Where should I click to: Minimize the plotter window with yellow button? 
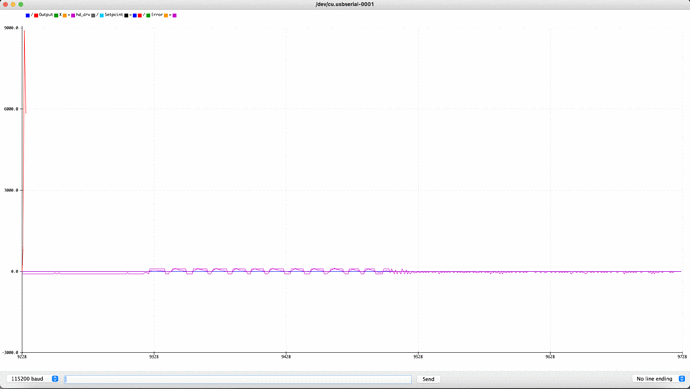coord(13,4)
